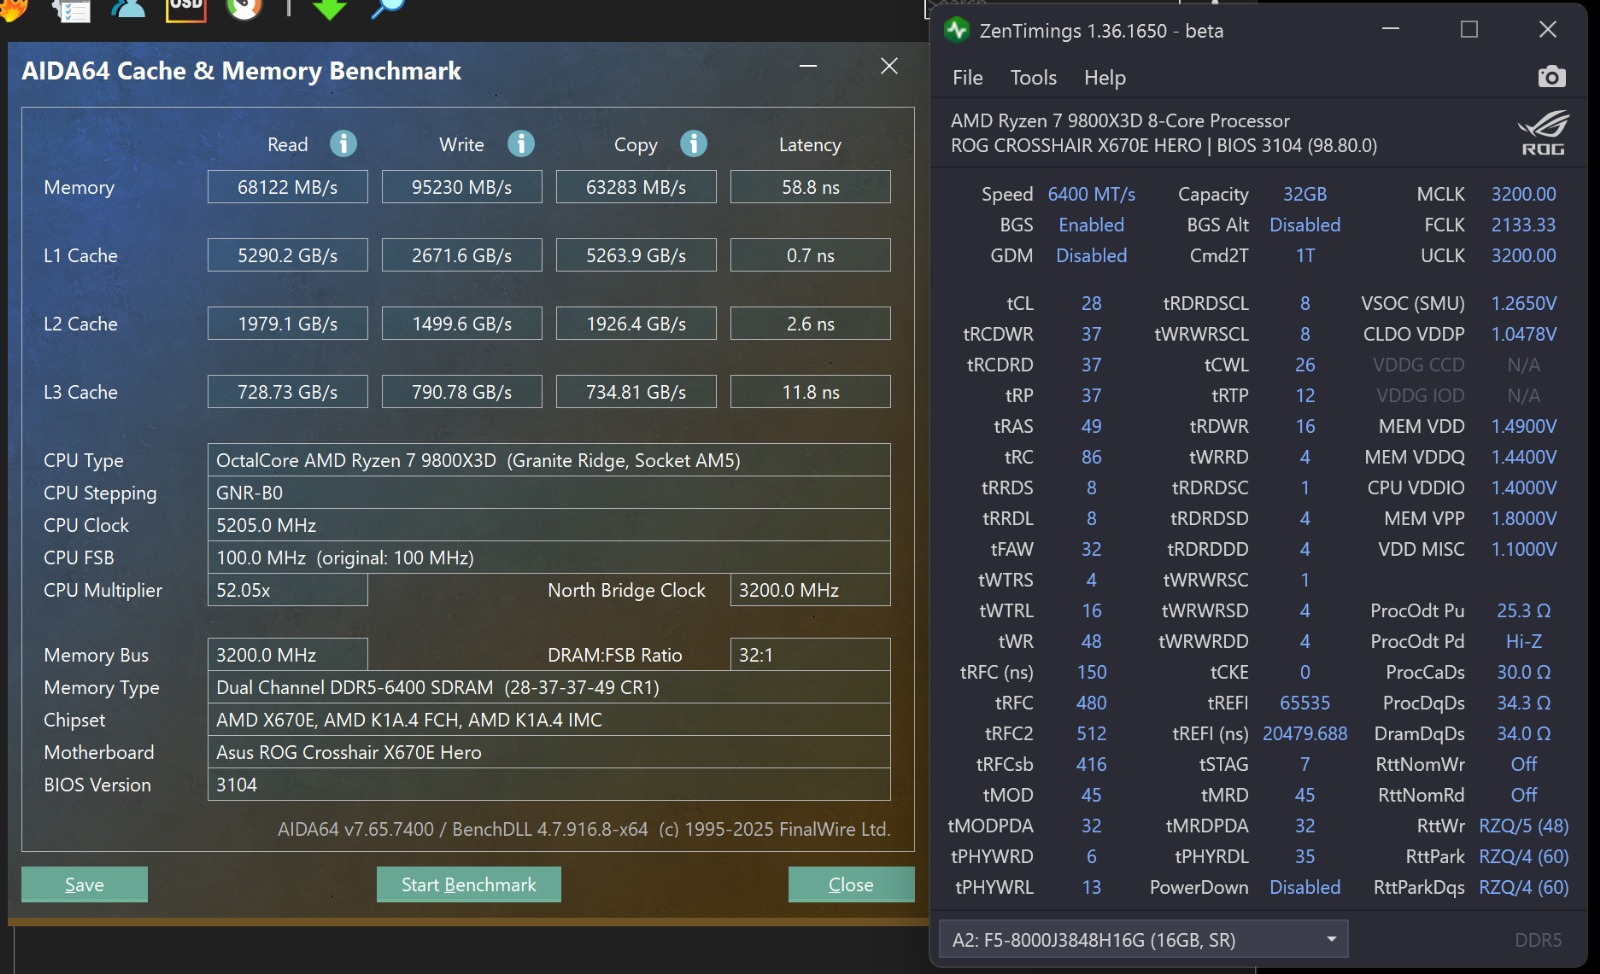The height and width of the screenshot is (974, 1600).
Task: Click the green download arrow toolbar icon
Action: [329, 9]
